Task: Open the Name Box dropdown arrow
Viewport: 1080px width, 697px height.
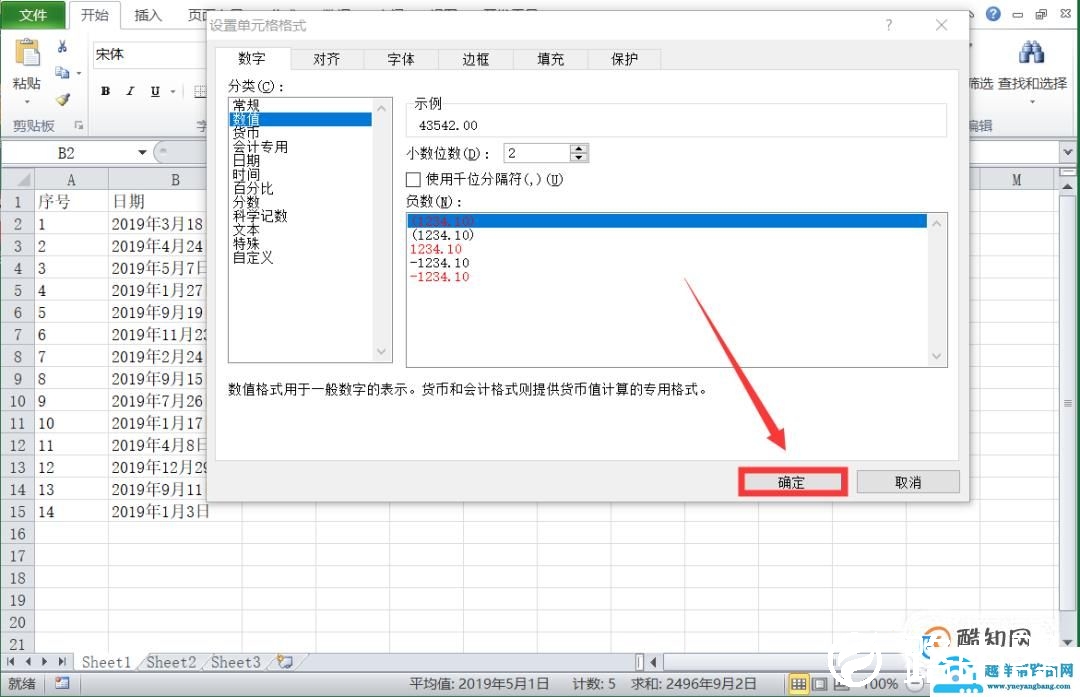Action: (x=142, y=152)
